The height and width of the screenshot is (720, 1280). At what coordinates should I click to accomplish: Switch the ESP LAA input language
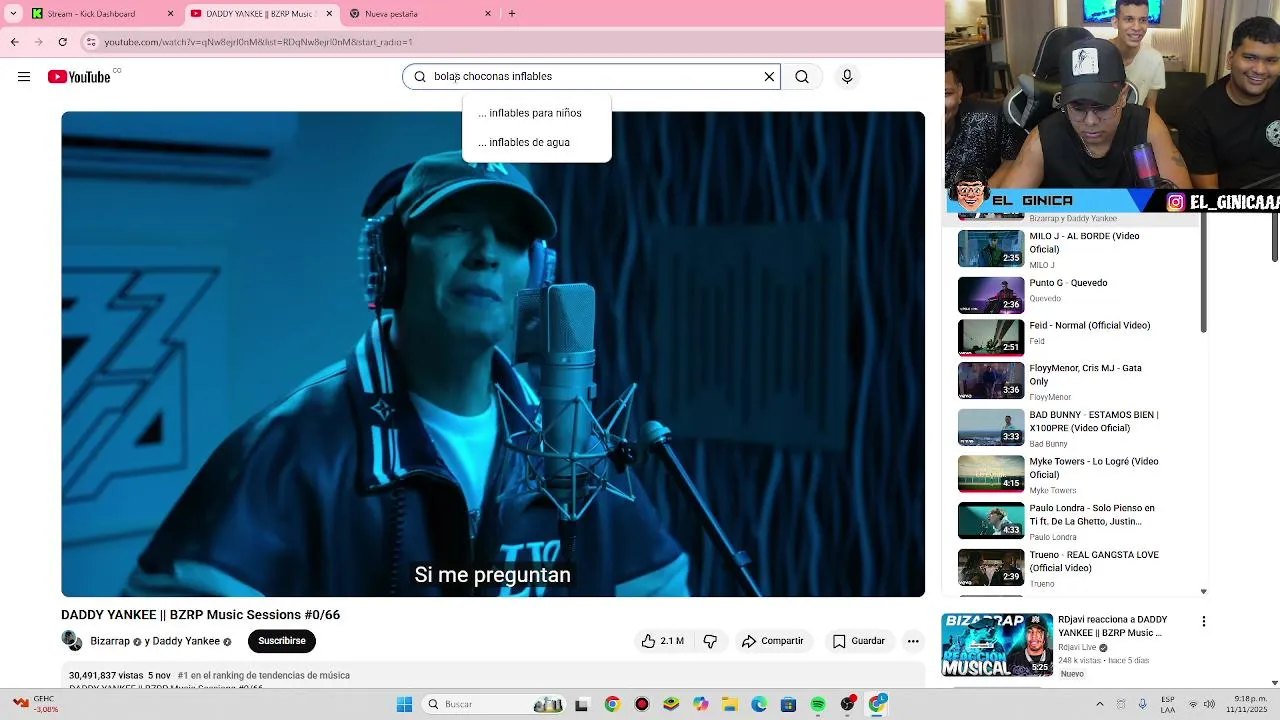(x=1168, y=705)
